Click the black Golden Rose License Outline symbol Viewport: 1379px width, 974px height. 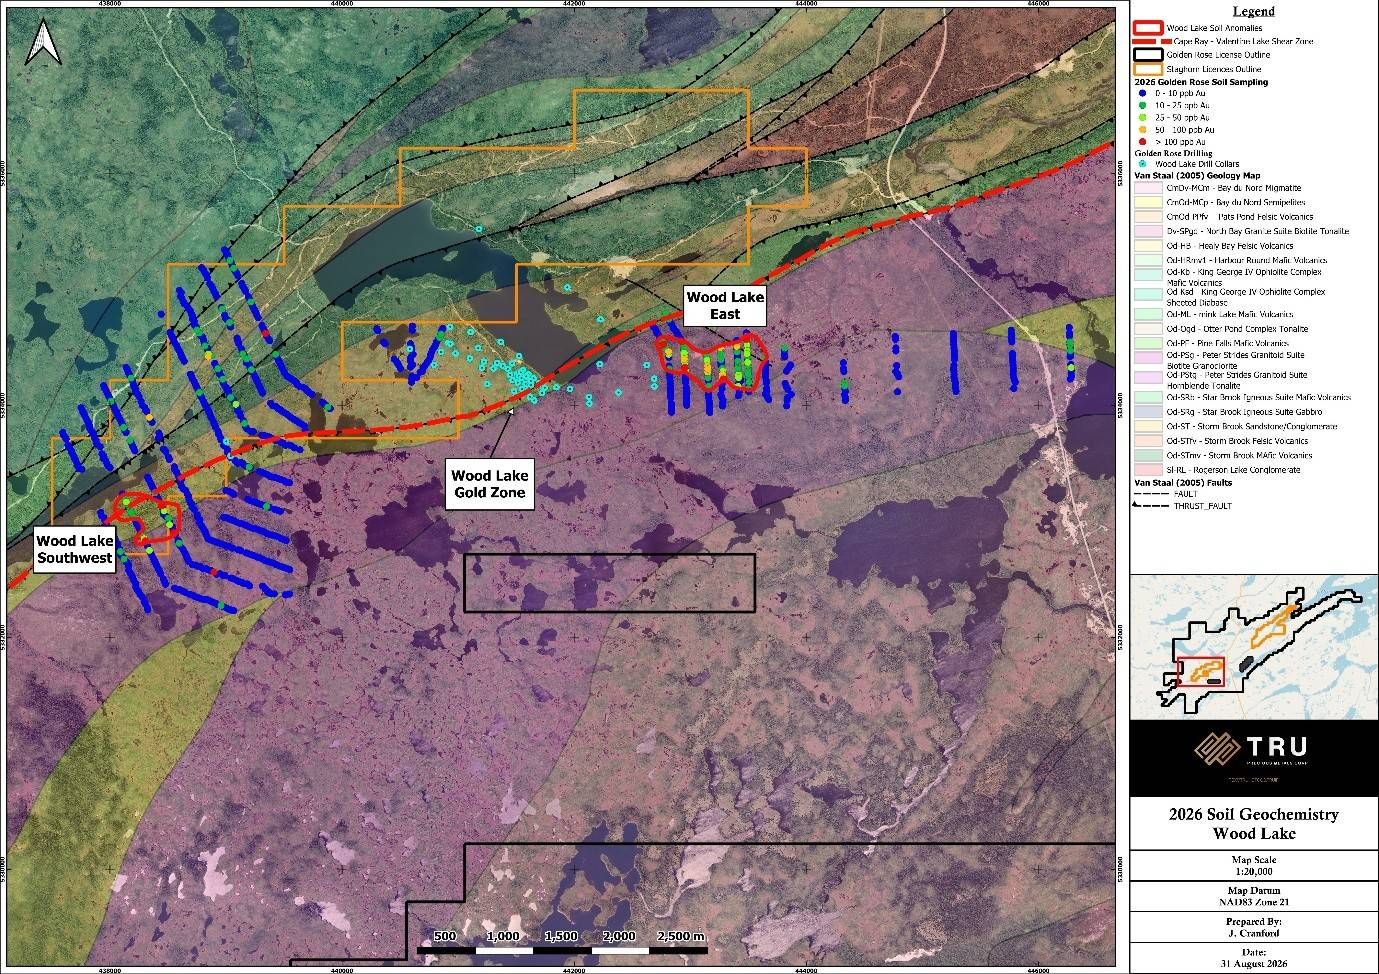click(1149, 54)
